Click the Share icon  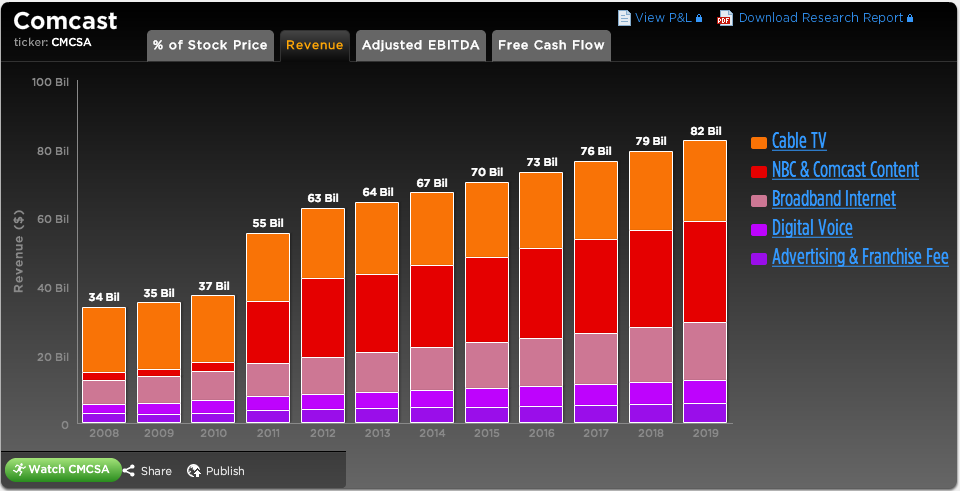click(129, 470)
